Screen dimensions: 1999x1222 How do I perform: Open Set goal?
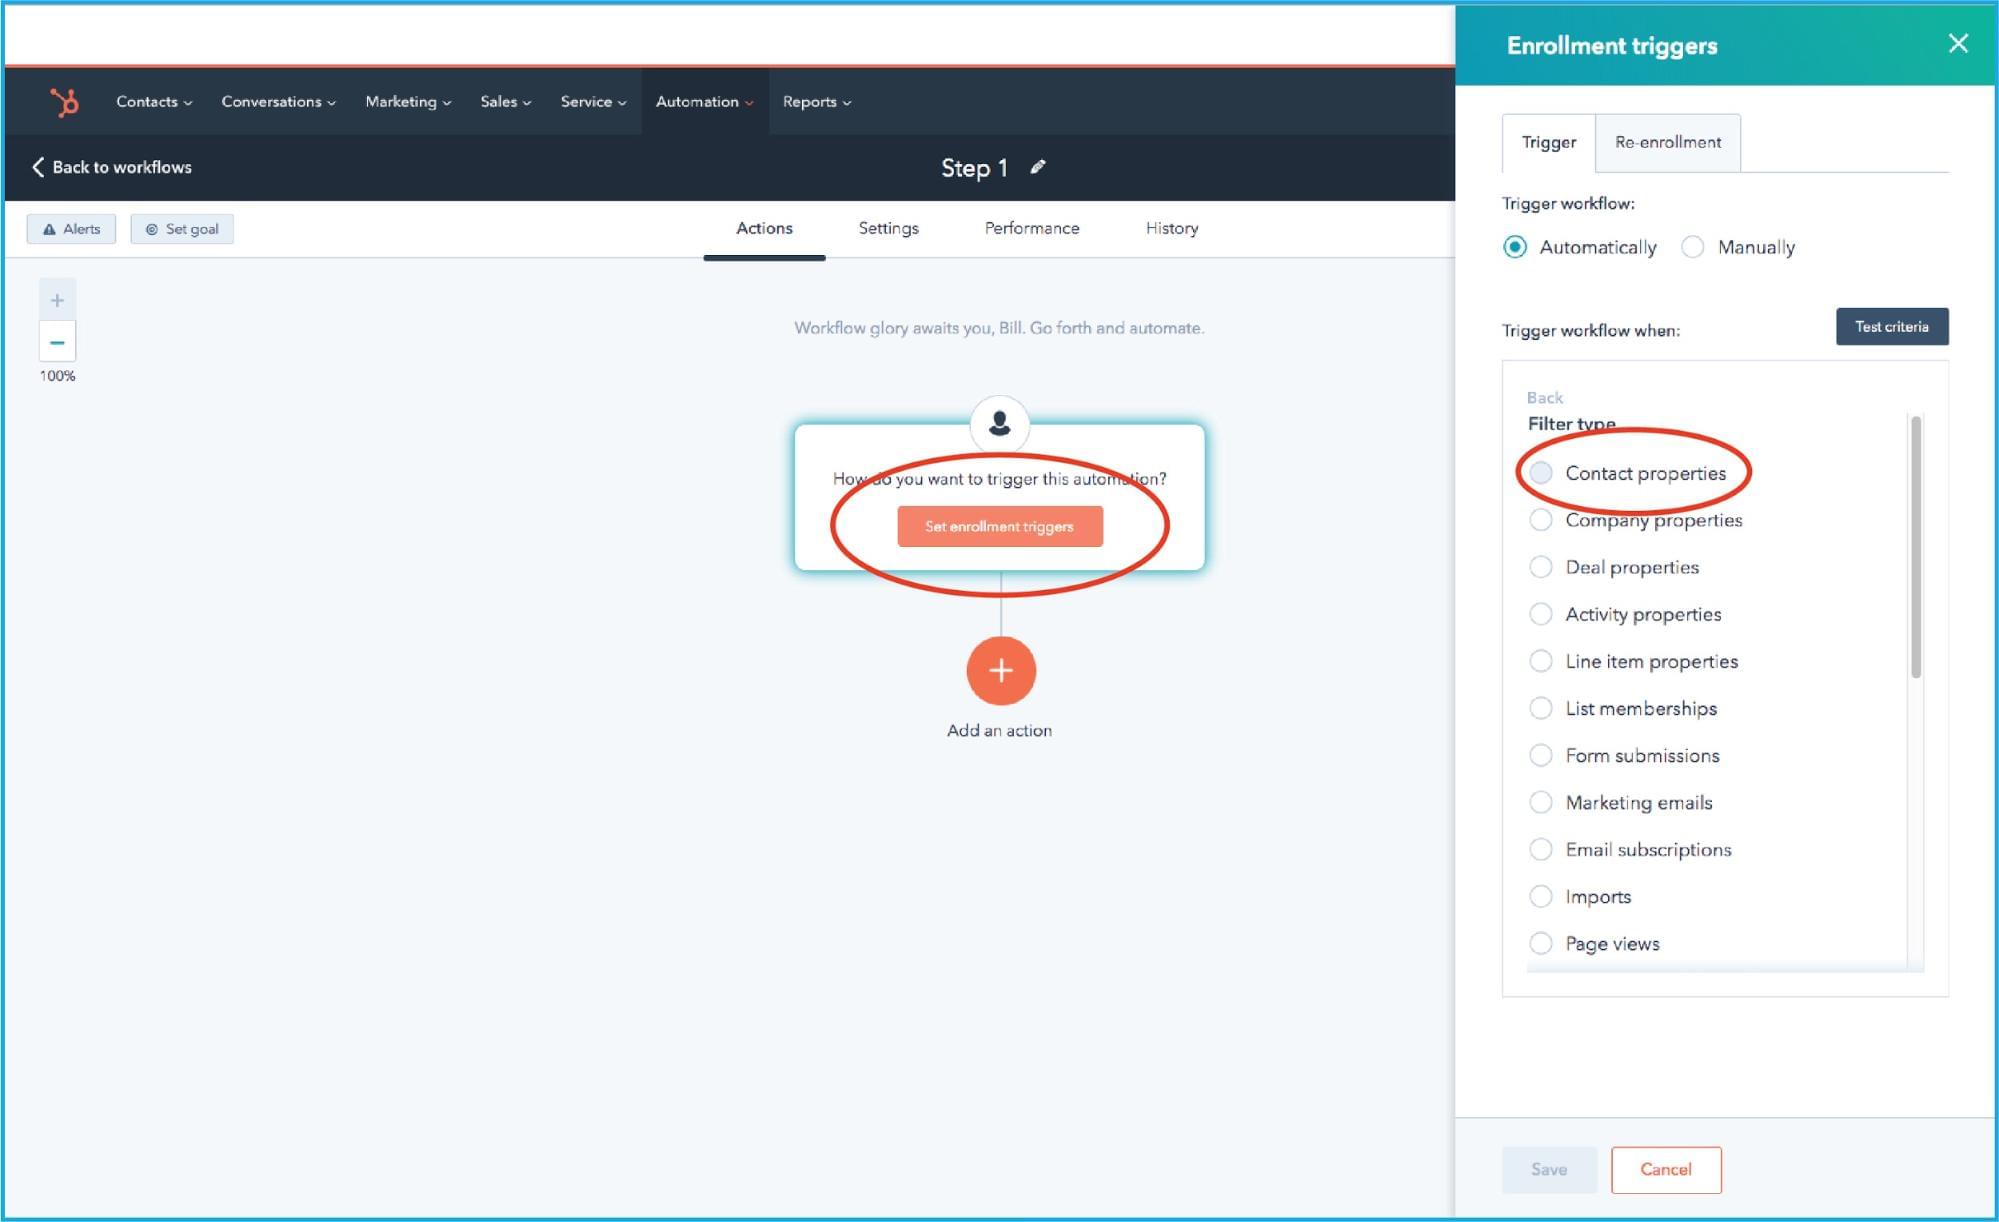182,229
